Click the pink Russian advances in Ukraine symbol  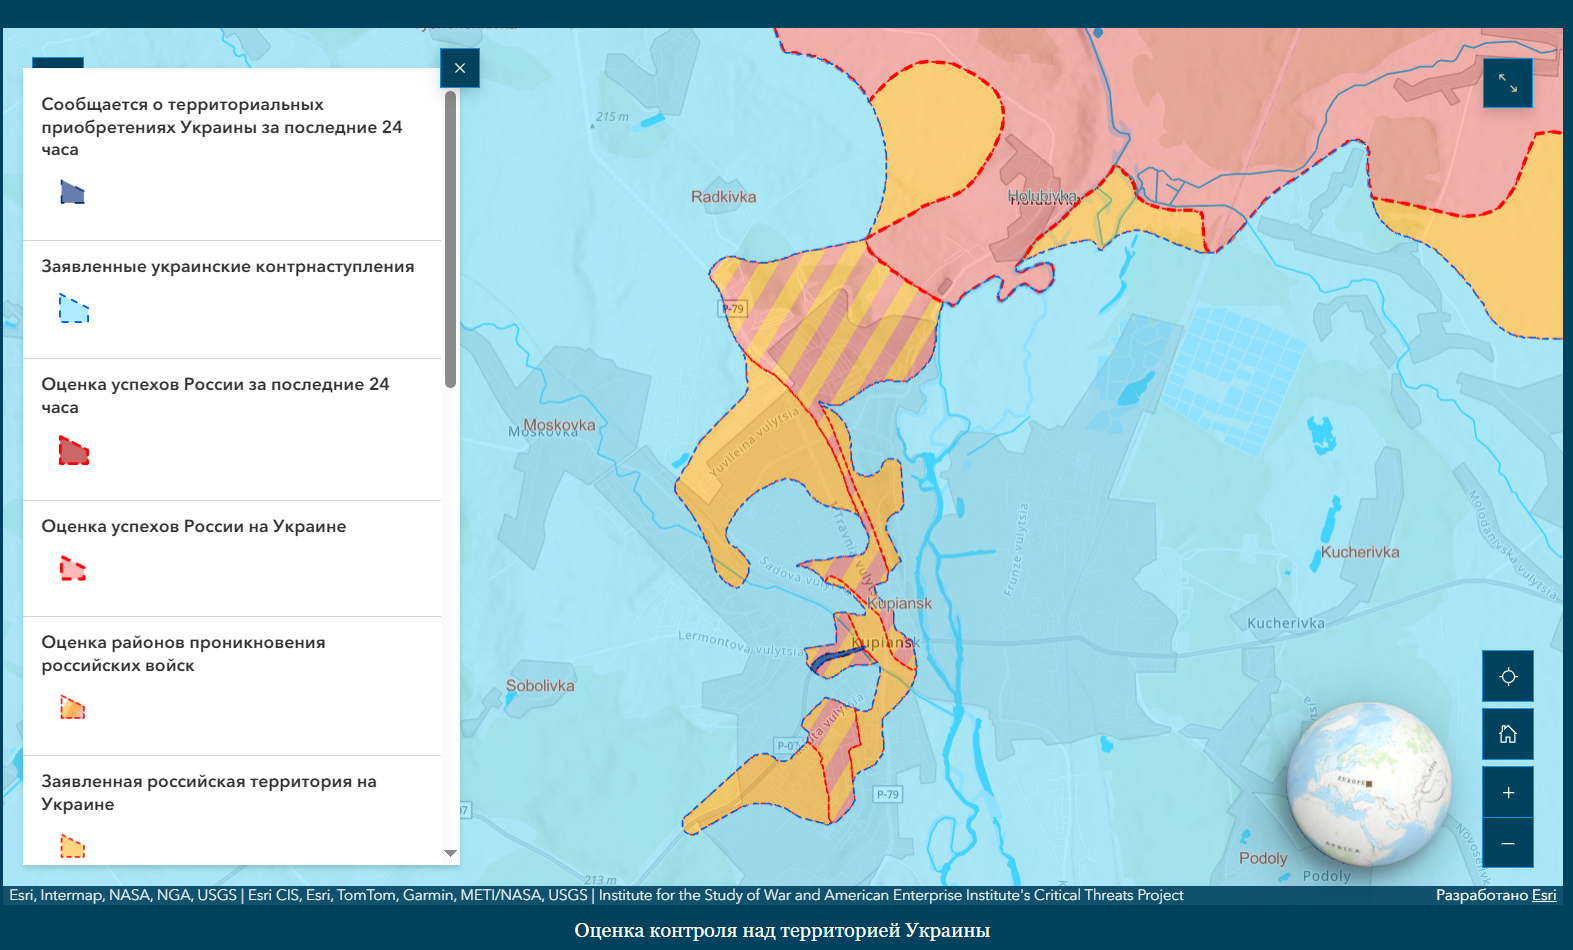point(73,569)
